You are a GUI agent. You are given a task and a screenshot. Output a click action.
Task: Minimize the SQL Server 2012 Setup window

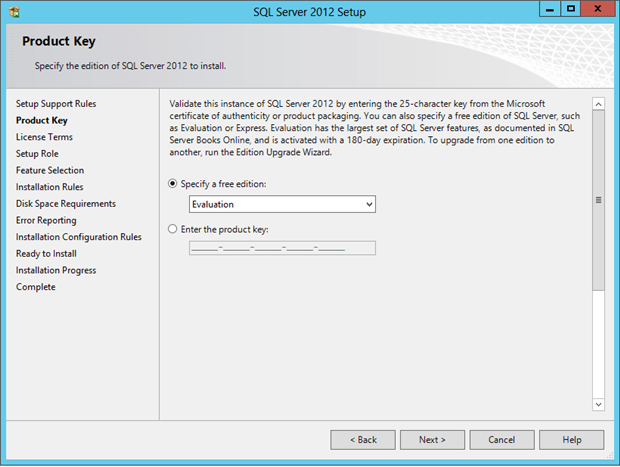(550, 9)
